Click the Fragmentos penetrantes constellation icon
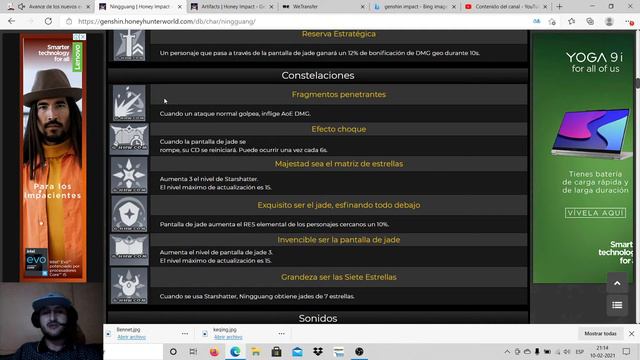 (129, 103)
